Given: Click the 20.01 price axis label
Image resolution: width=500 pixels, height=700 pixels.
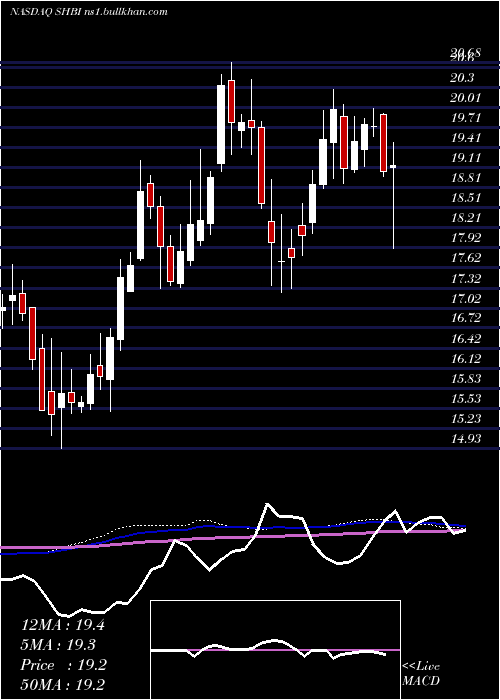Looking at the screenshot, I should click(x=466, y=98).
